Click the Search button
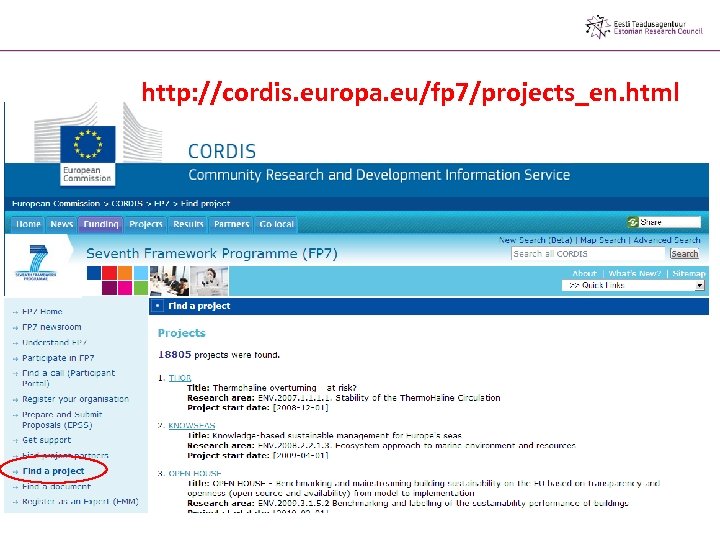Image resolution: width=720 pixels, height=540 pixels. pos(684,254)
